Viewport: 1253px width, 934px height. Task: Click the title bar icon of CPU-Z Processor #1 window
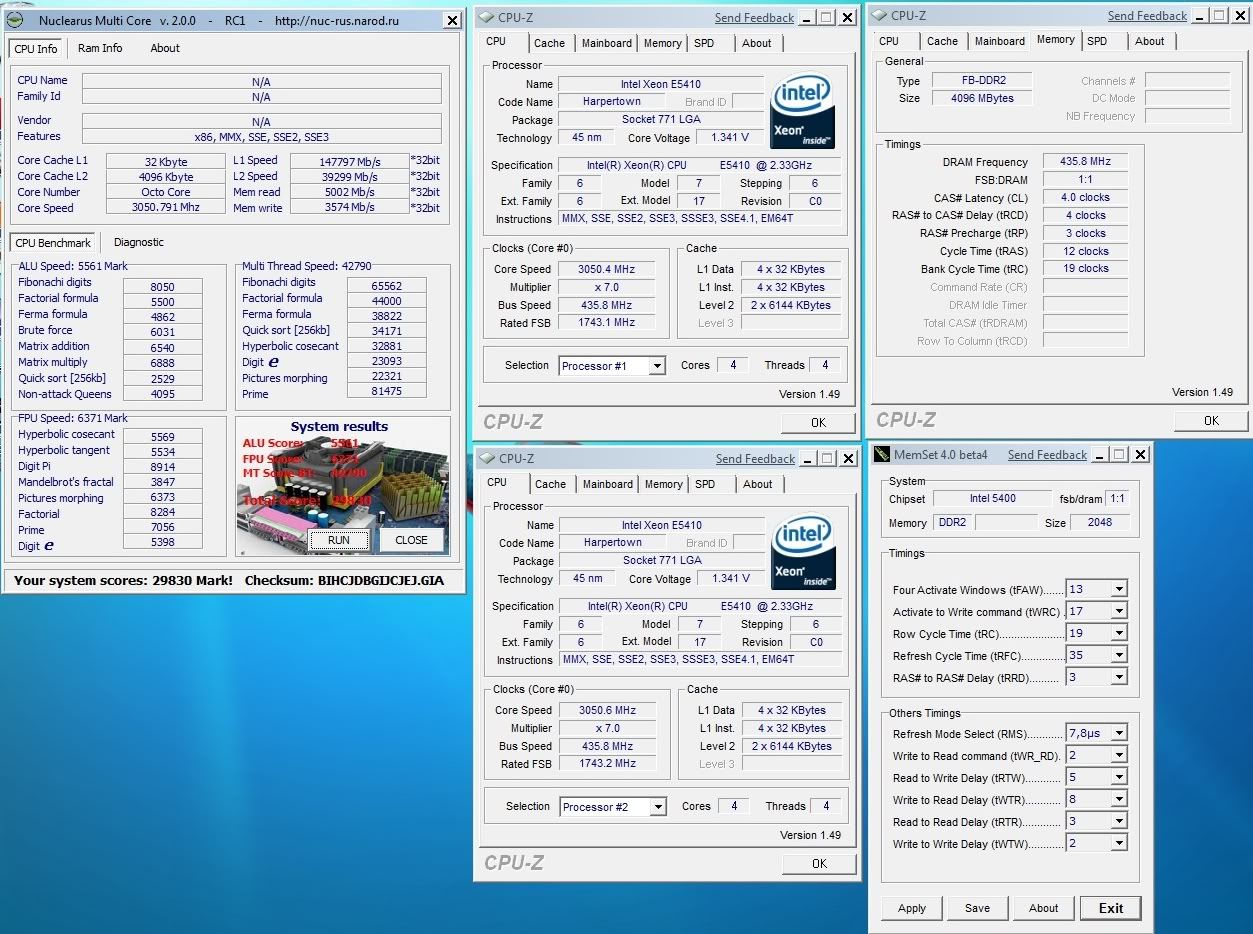coord(485,17)
